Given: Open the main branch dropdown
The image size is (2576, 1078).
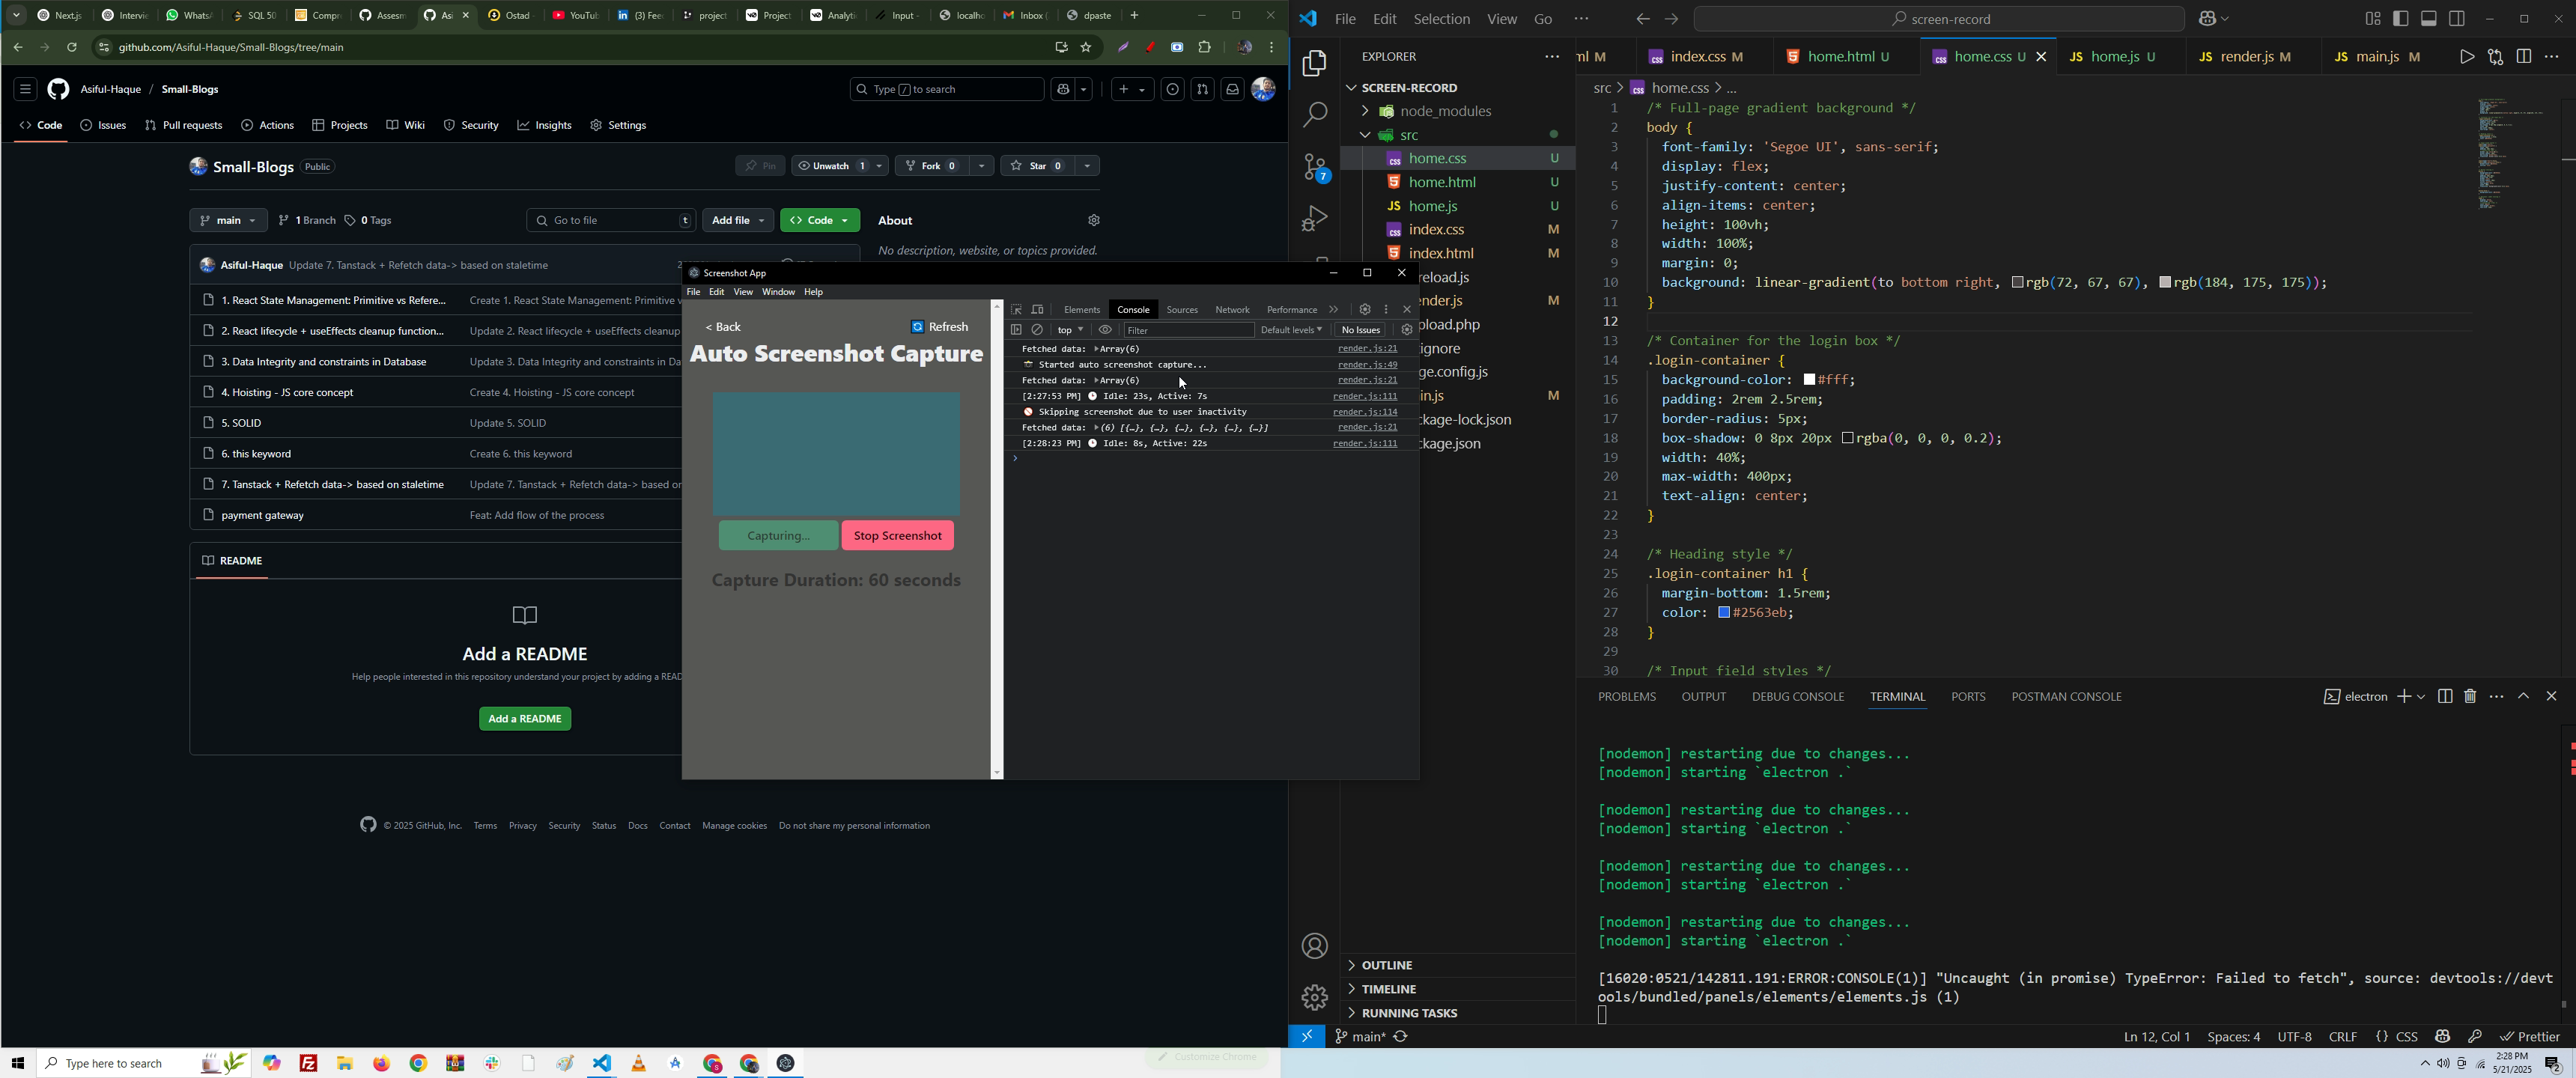Looking at the screenshot, I should click(x=228, y=221).
